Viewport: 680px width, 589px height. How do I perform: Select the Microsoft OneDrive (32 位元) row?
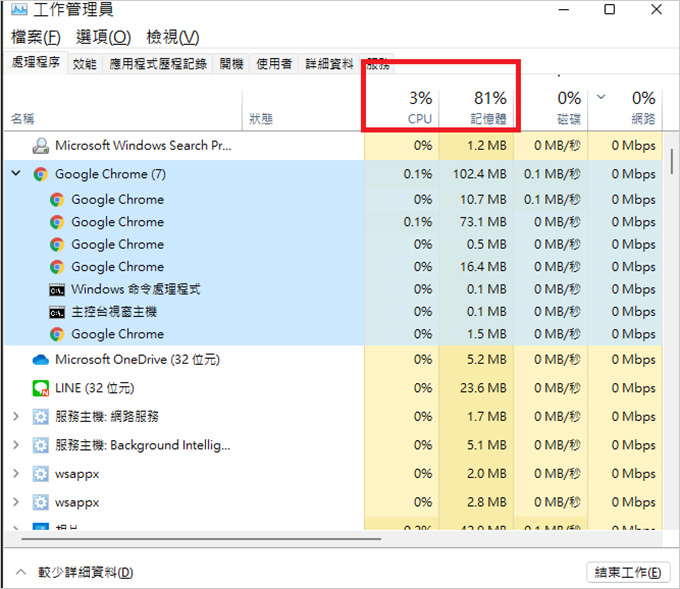click(x=333, y=360)
